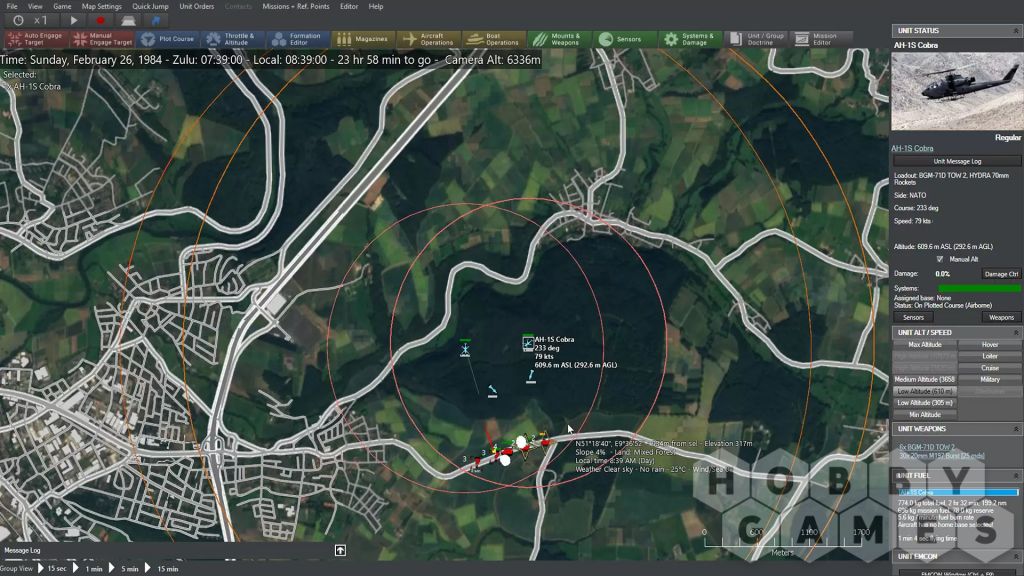Advance time by 1 min
1024x576 pixels.
(89, 568)
